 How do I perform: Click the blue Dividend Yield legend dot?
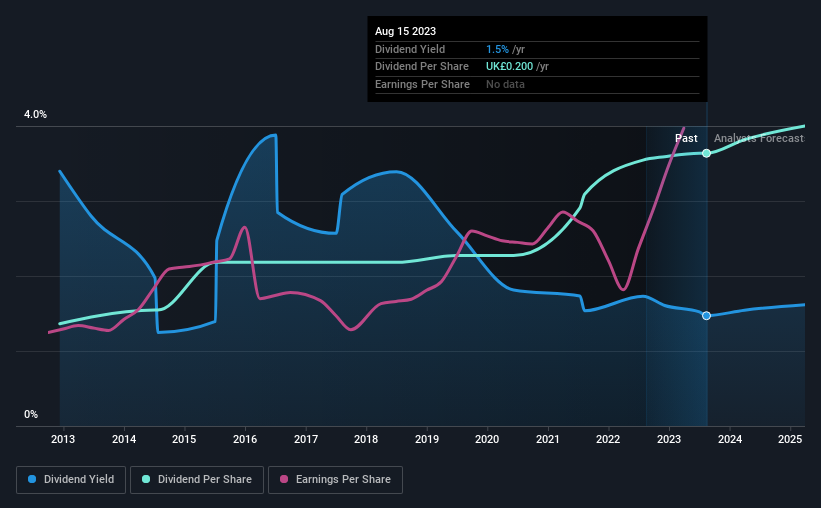32,479
